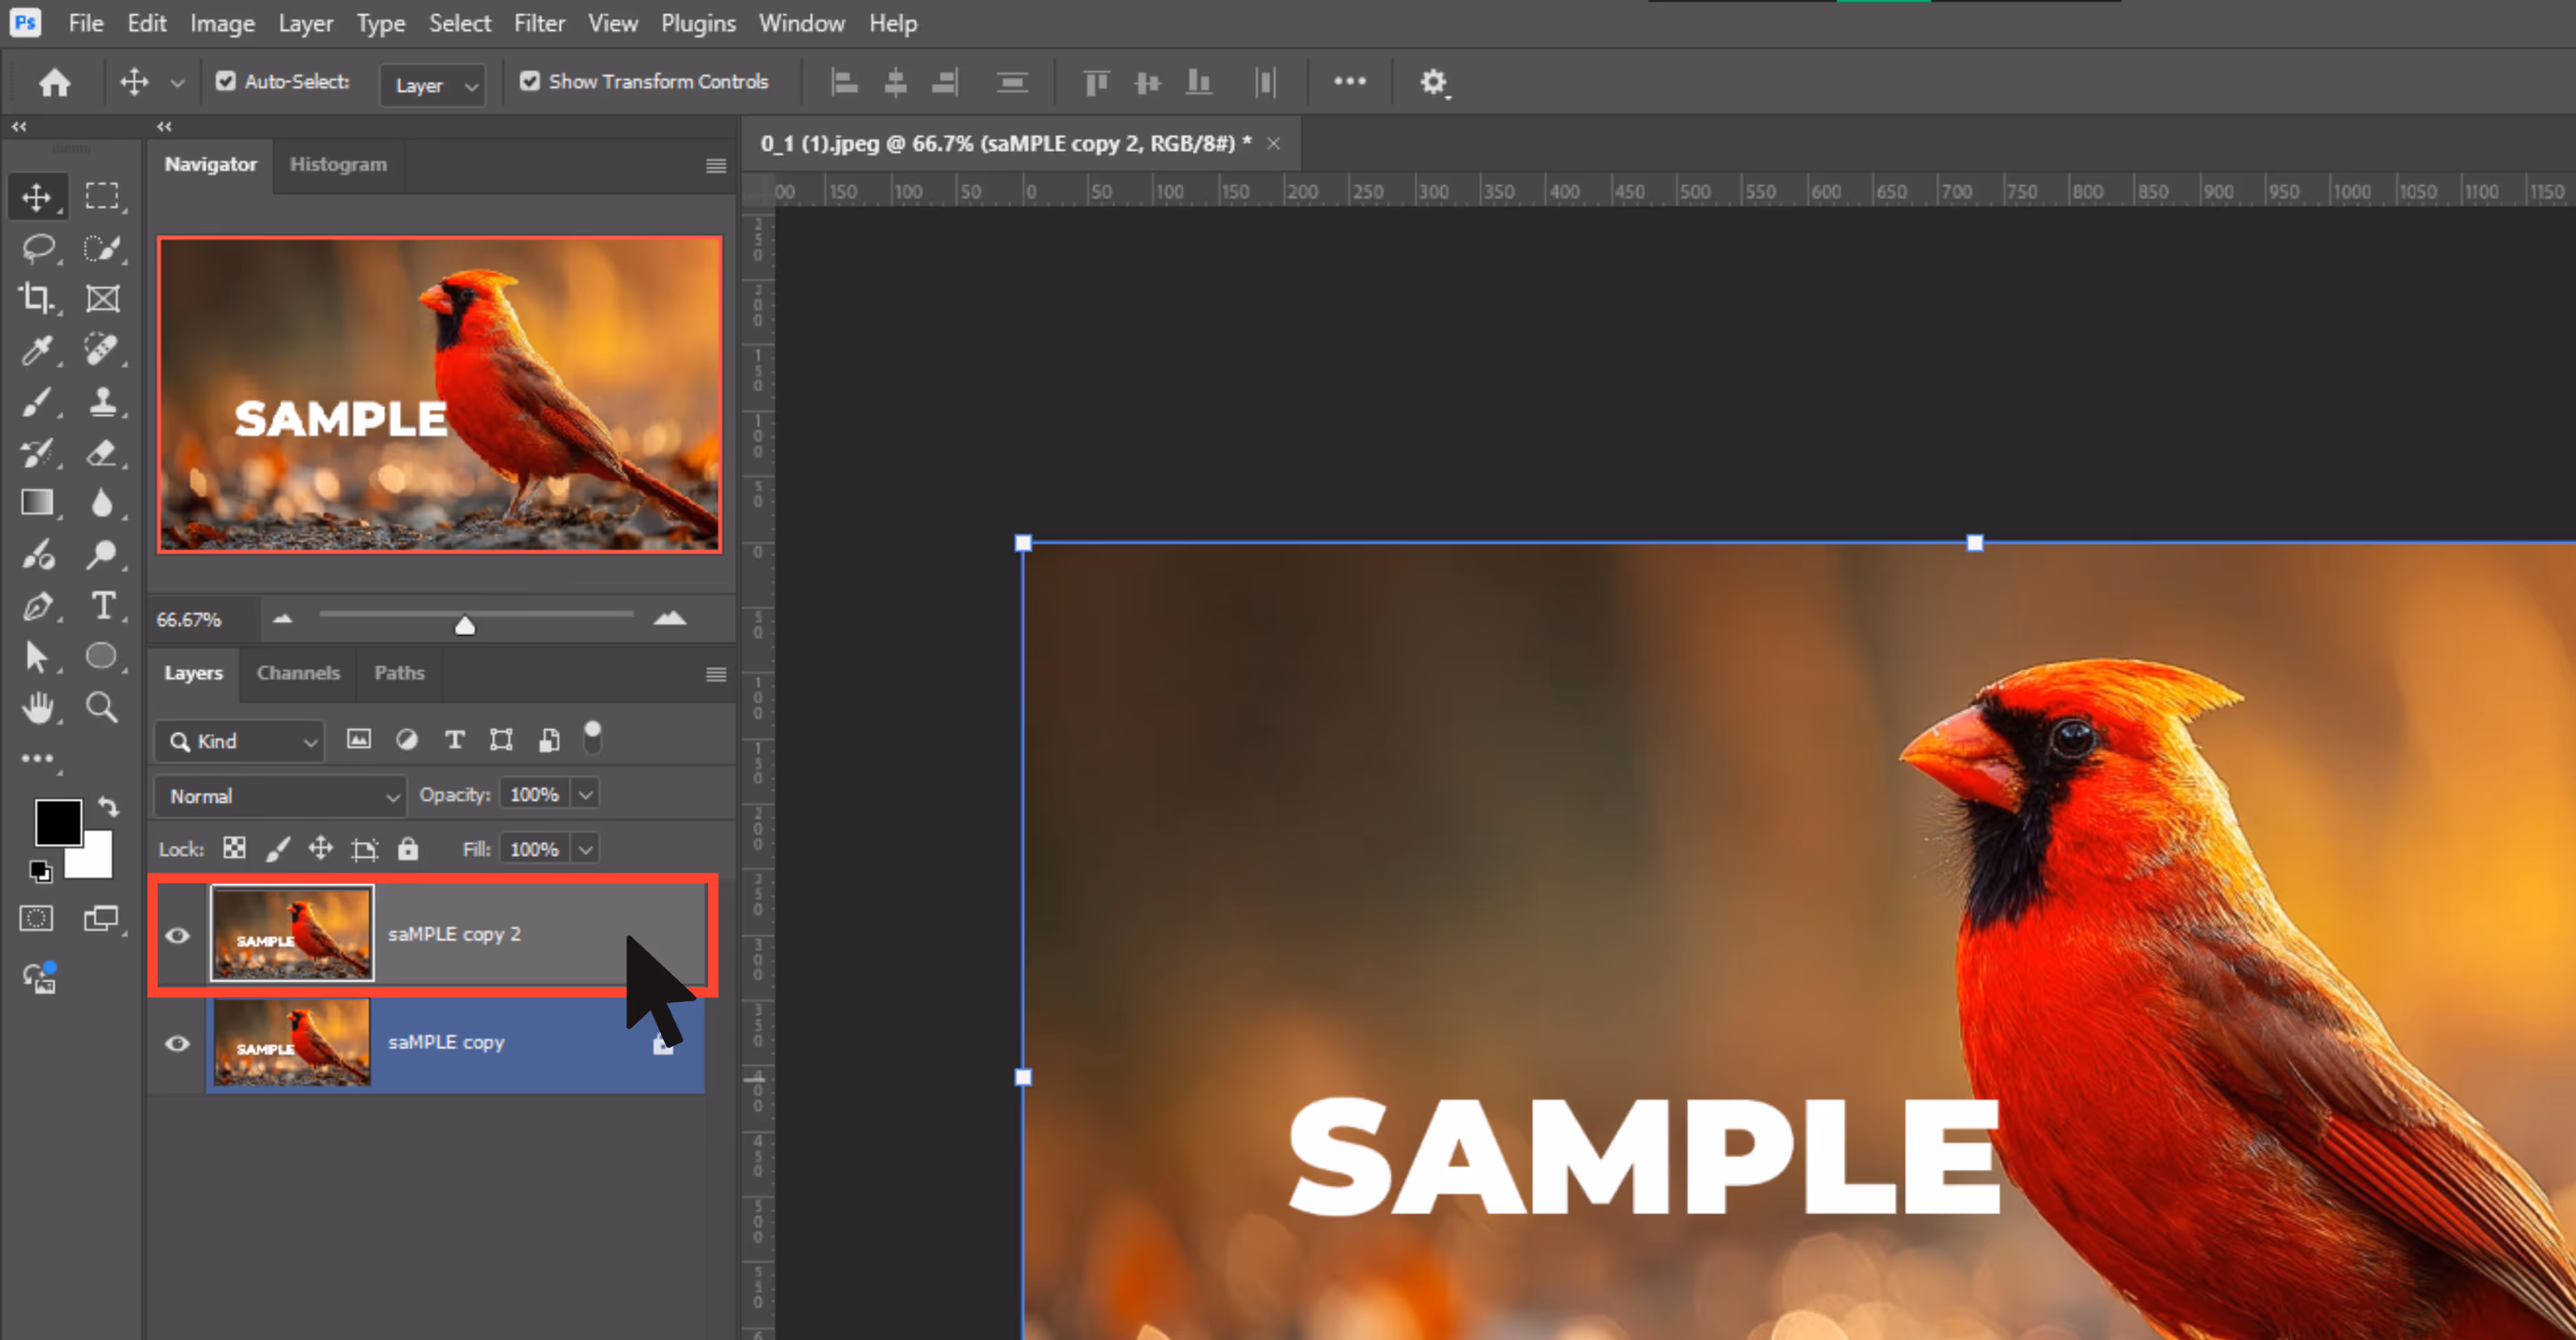Align horizontal centers in options bar
The image size is (2576, 1340).
[x=895, y=82]
